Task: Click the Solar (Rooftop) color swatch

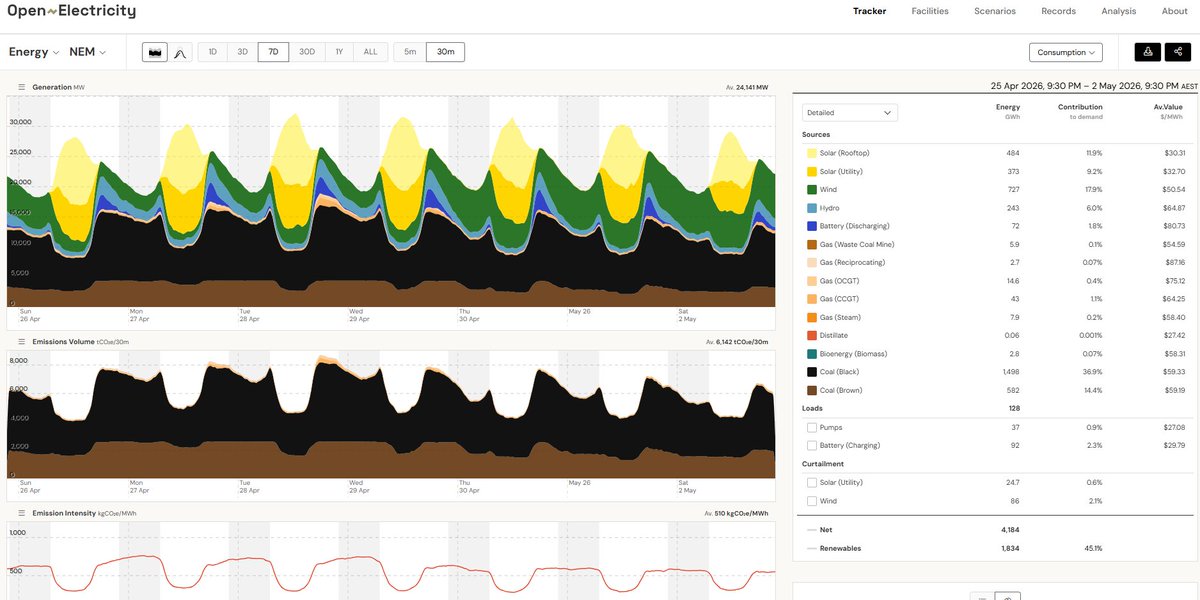Action: [x=812, y=153]
